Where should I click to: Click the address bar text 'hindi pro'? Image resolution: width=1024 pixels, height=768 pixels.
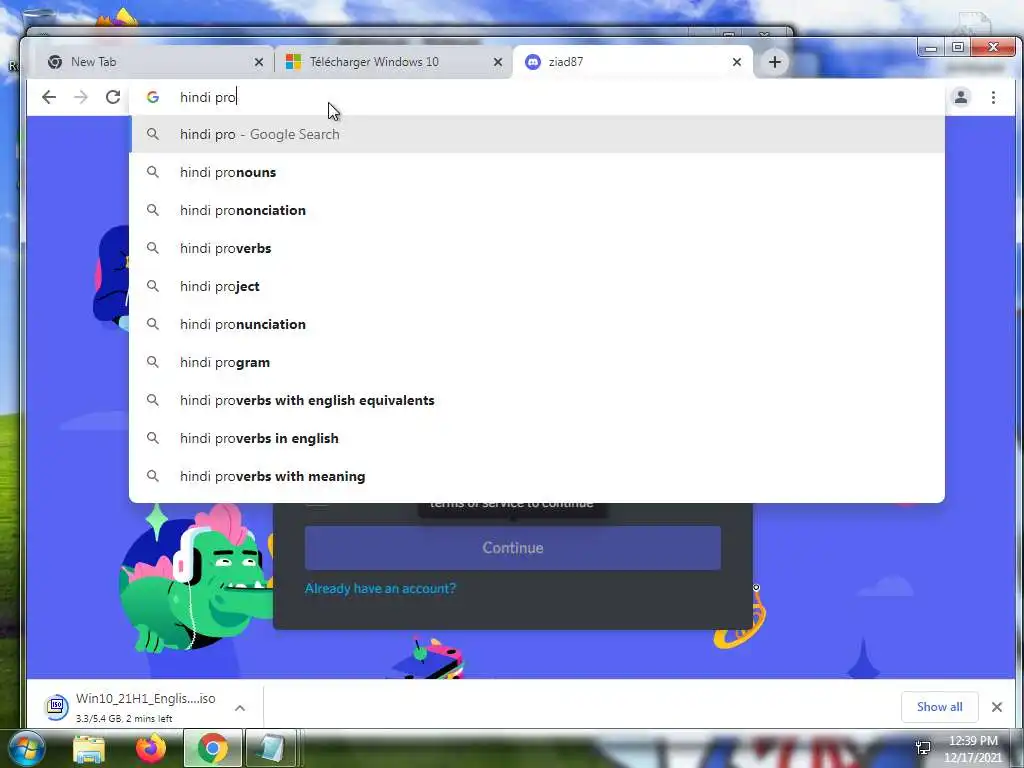click(x=208, y=97)
